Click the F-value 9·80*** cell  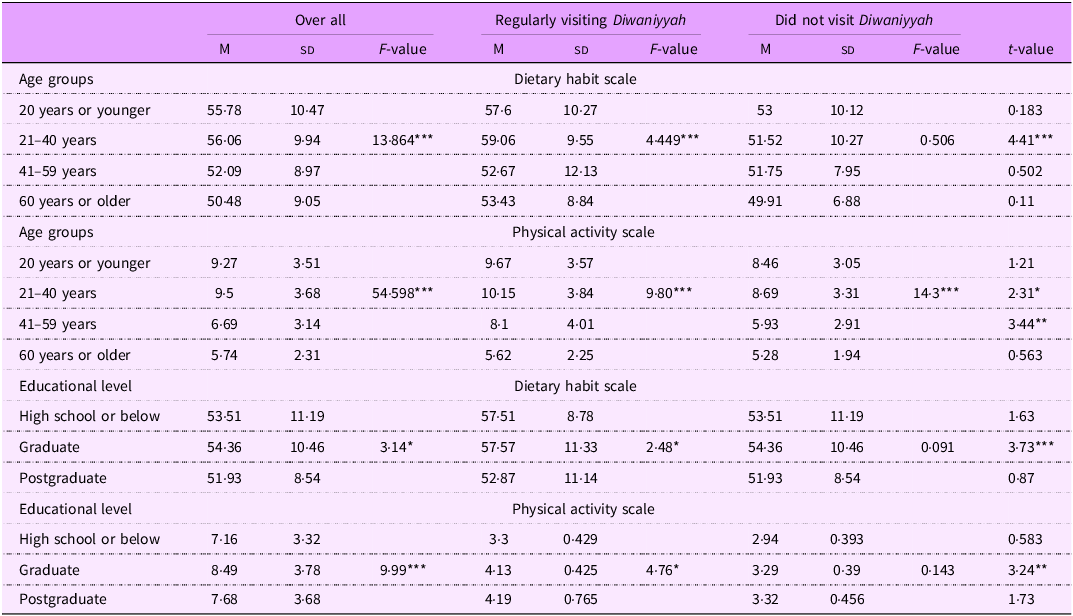click(669, 294)
